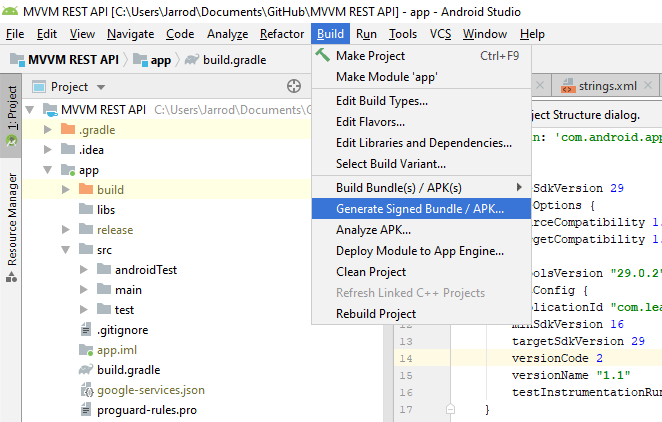Expand the test folder arrow

click(x=84, y=309)
